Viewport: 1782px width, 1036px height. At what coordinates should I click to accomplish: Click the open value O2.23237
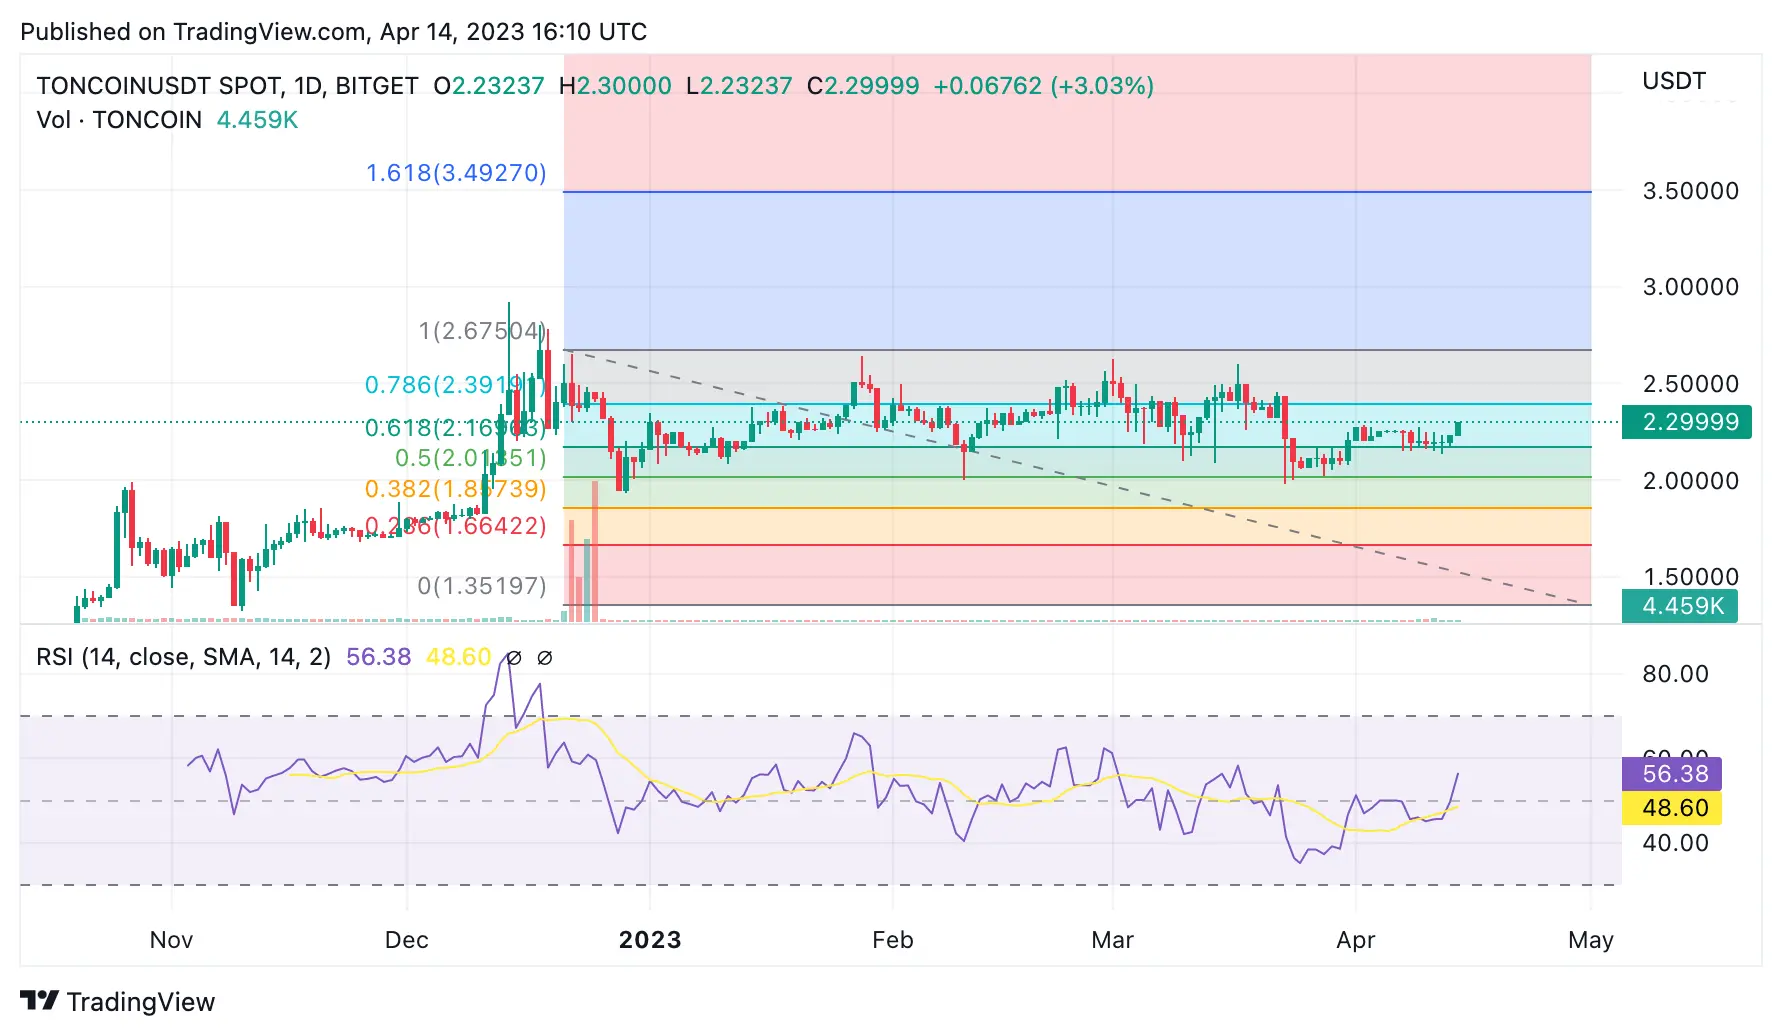point(489,86)
